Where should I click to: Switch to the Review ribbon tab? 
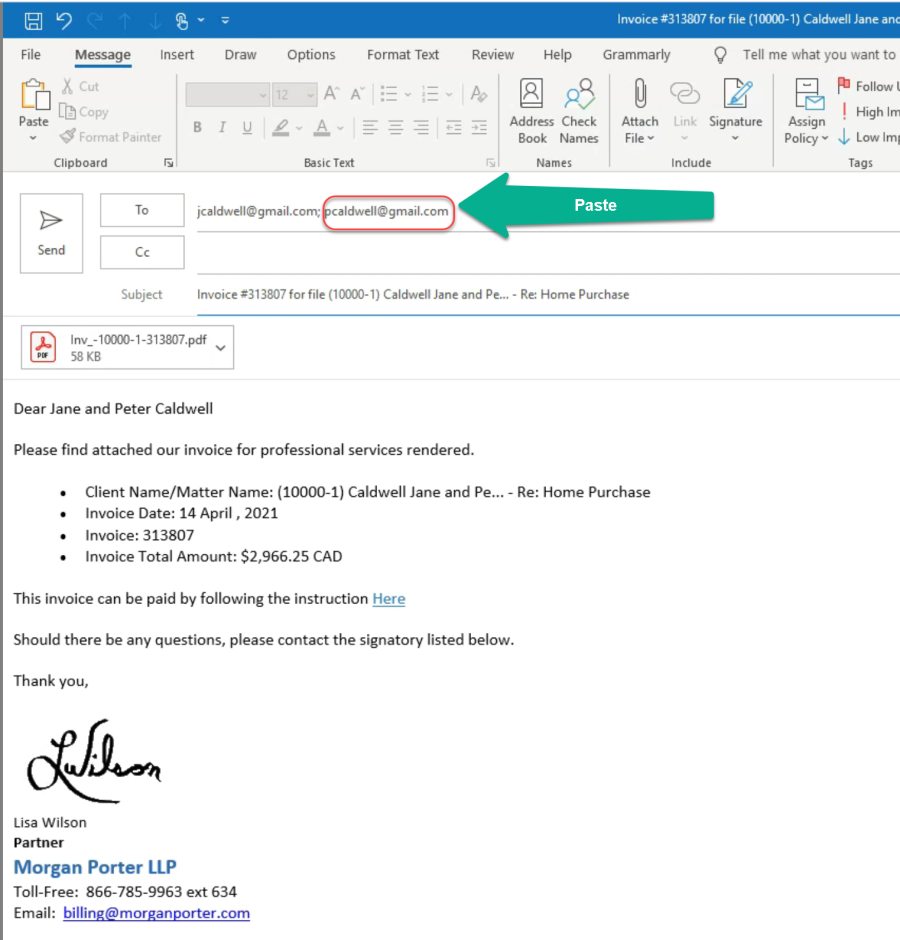click(x=493, y=55)
